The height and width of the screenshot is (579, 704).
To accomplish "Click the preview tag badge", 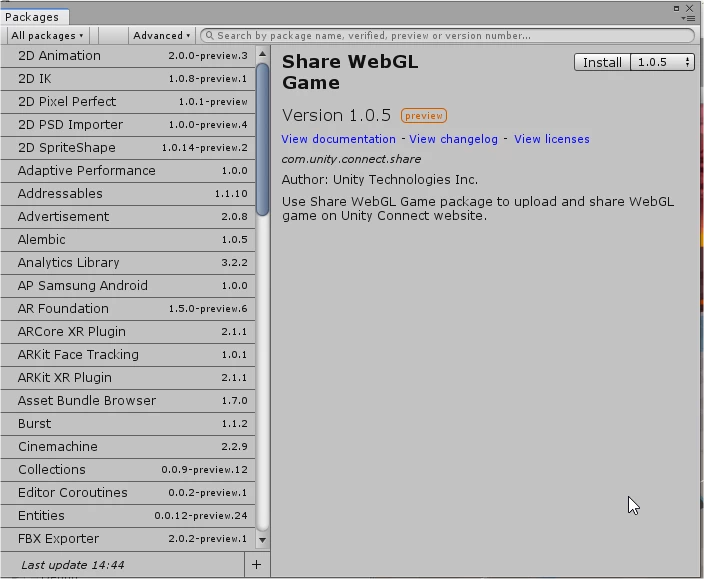I will pos(424,116).
